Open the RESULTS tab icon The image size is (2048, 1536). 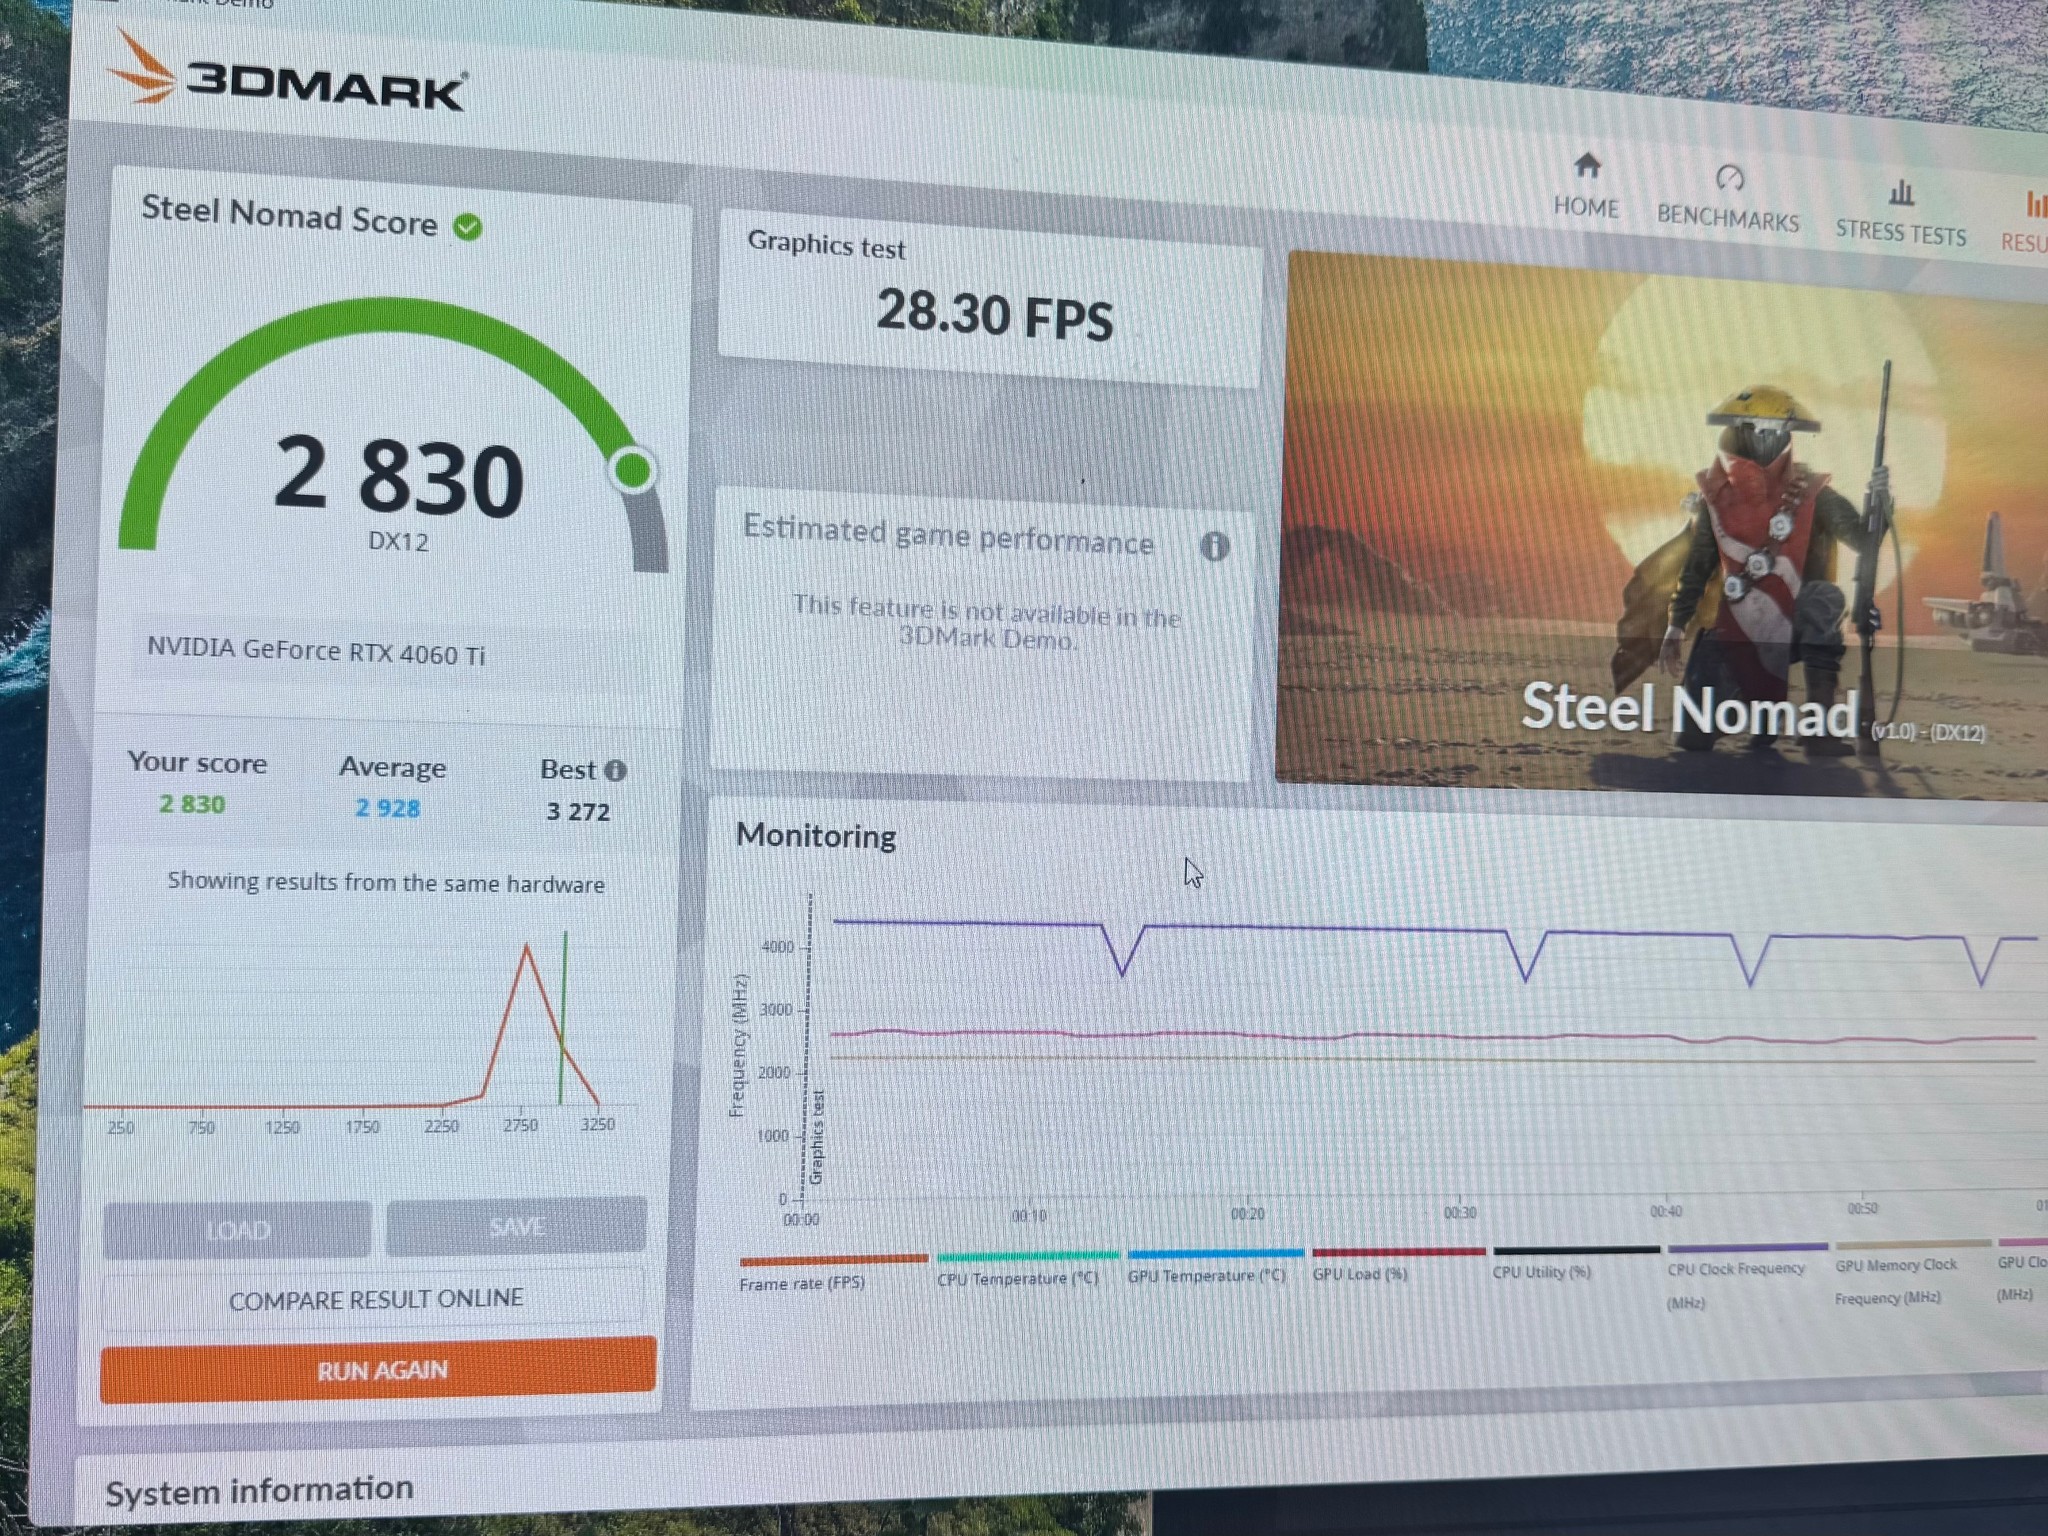[x=2035, y=204]
